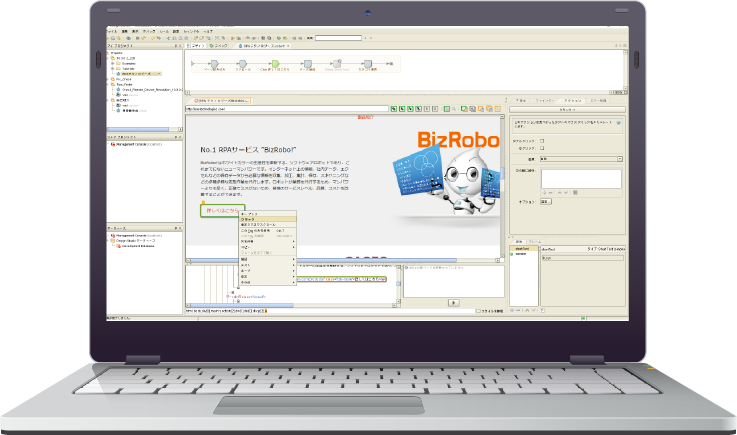
Task: Open the 座標 dropdown in the action panel
Action: (x=581, y=159)
